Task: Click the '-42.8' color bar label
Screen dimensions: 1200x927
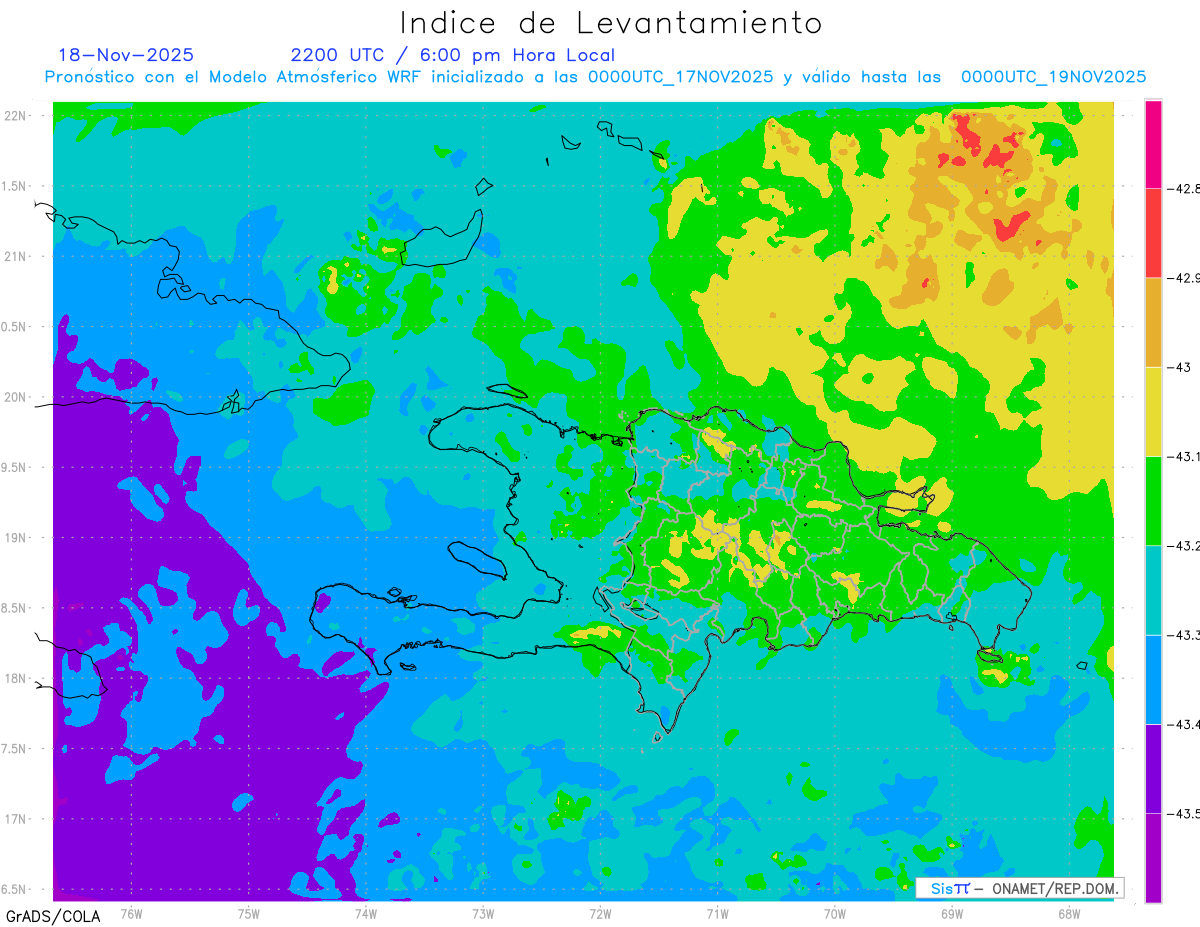Action: (1184, 188)
